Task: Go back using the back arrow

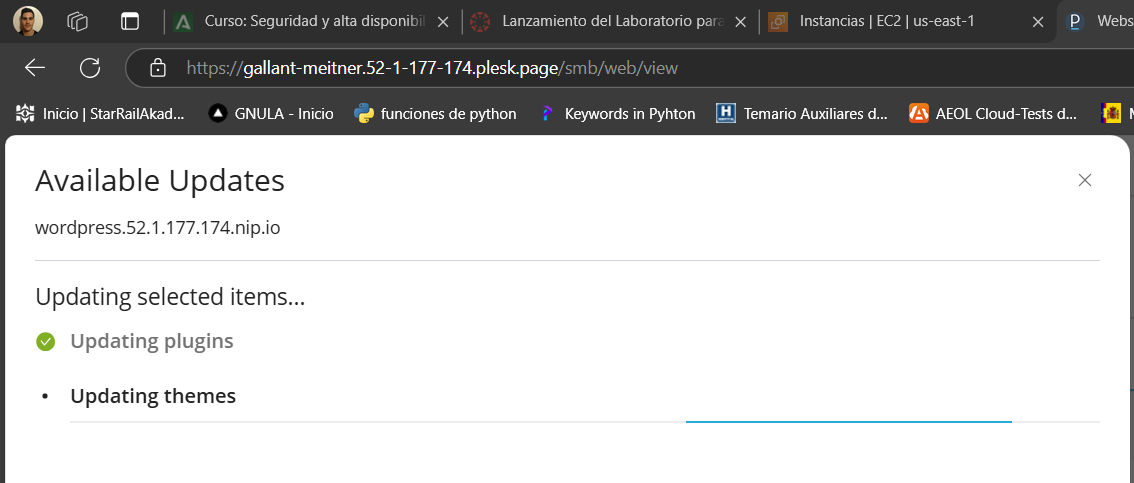Action: pos(35,68)
